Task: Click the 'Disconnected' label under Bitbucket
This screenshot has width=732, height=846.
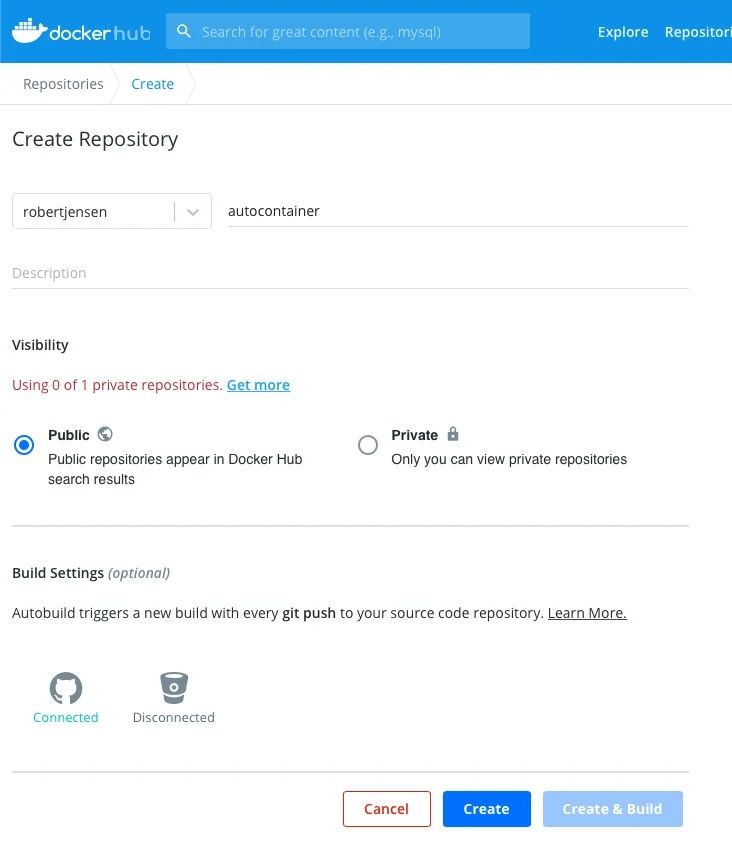Action: [x=174, y=718]
